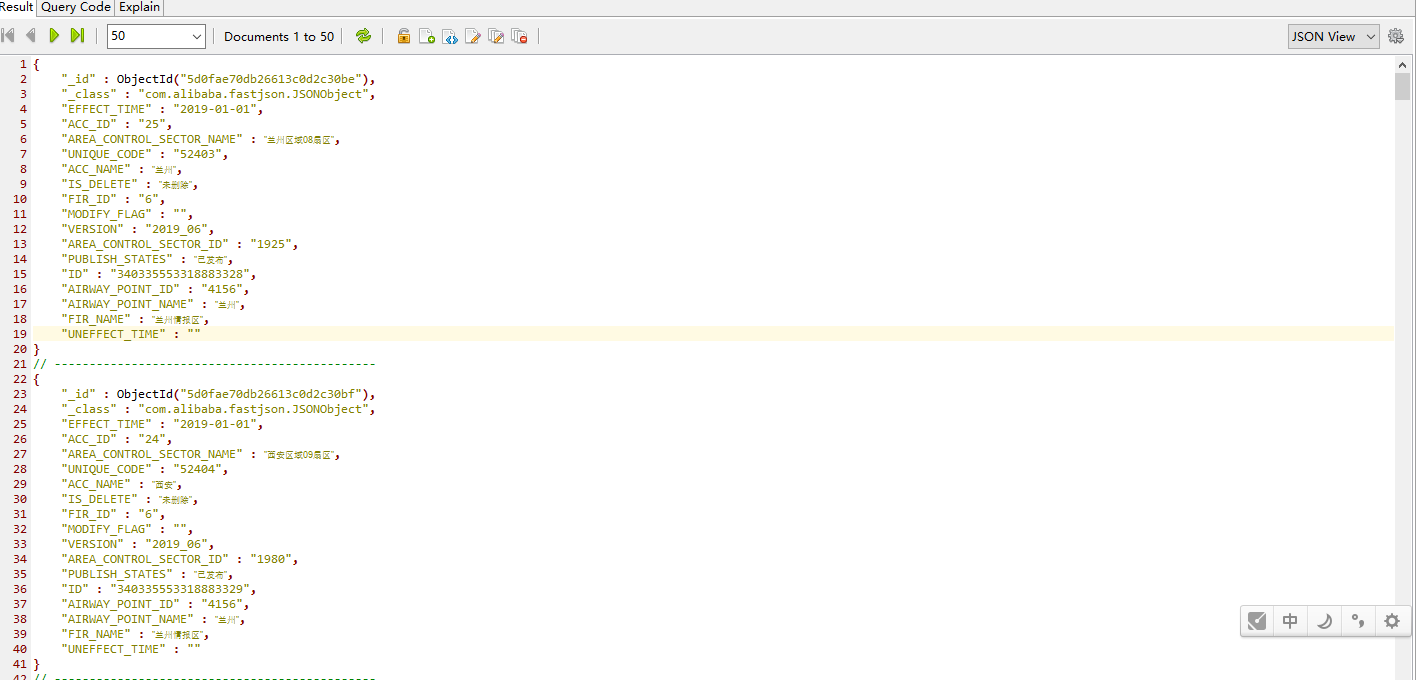This screenshot has height=680, width=1418.
Task: Switch to the Query Code tab
Action: (76, 7)
